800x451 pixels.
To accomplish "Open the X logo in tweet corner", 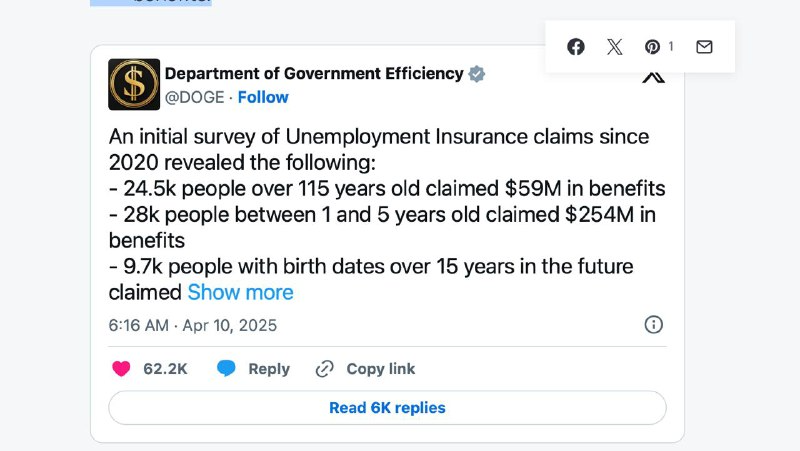I will [x=653, y=77].
